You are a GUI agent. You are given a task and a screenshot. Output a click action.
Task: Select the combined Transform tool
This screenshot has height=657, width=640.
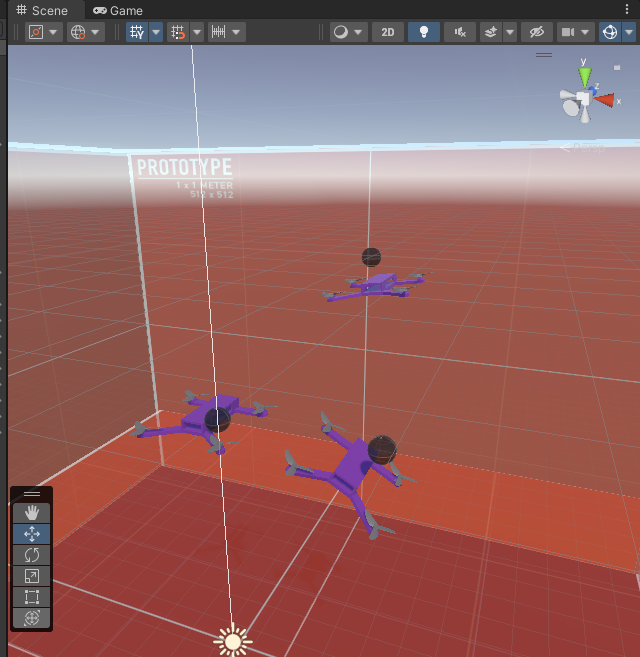point(32,618)
